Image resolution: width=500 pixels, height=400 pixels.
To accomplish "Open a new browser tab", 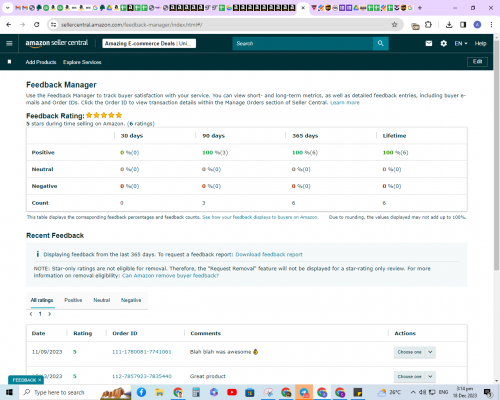I will (420, 8).
